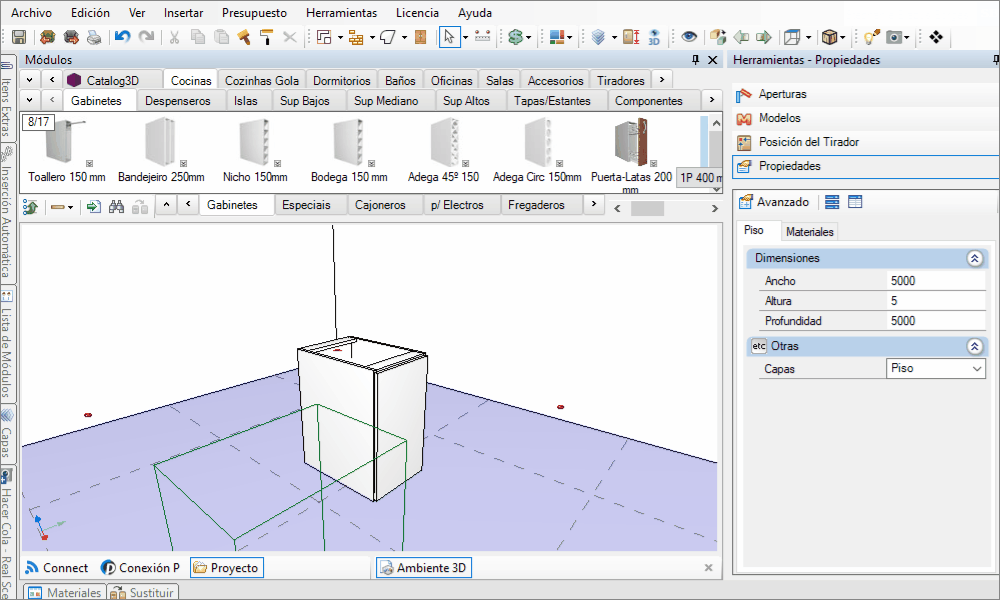Open dropdown arrow next to floor plan icon
Screen dimensions: 1000x600
click(x=340, y=37)
